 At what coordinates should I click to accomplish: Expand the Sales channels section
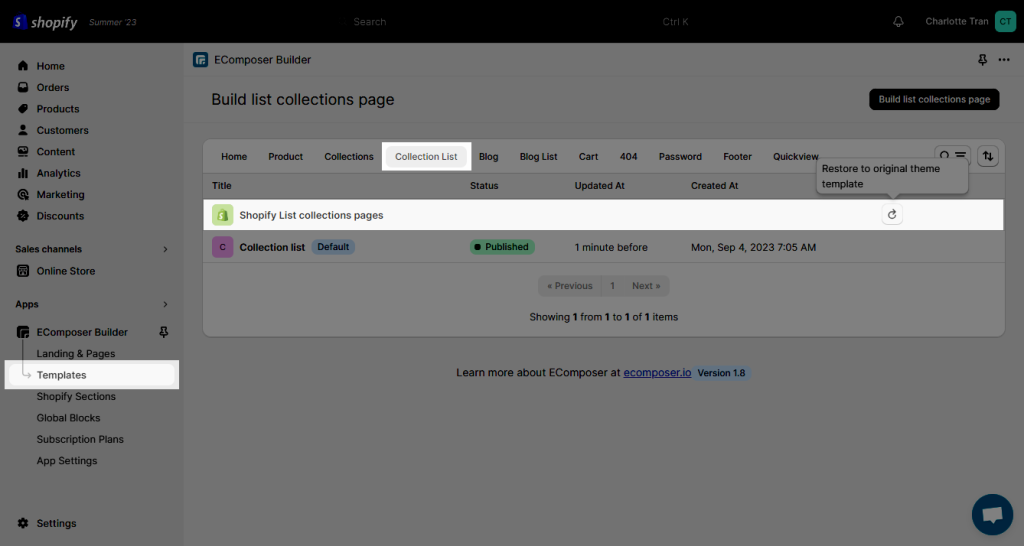pyautogui.click(x=165, y=249)
